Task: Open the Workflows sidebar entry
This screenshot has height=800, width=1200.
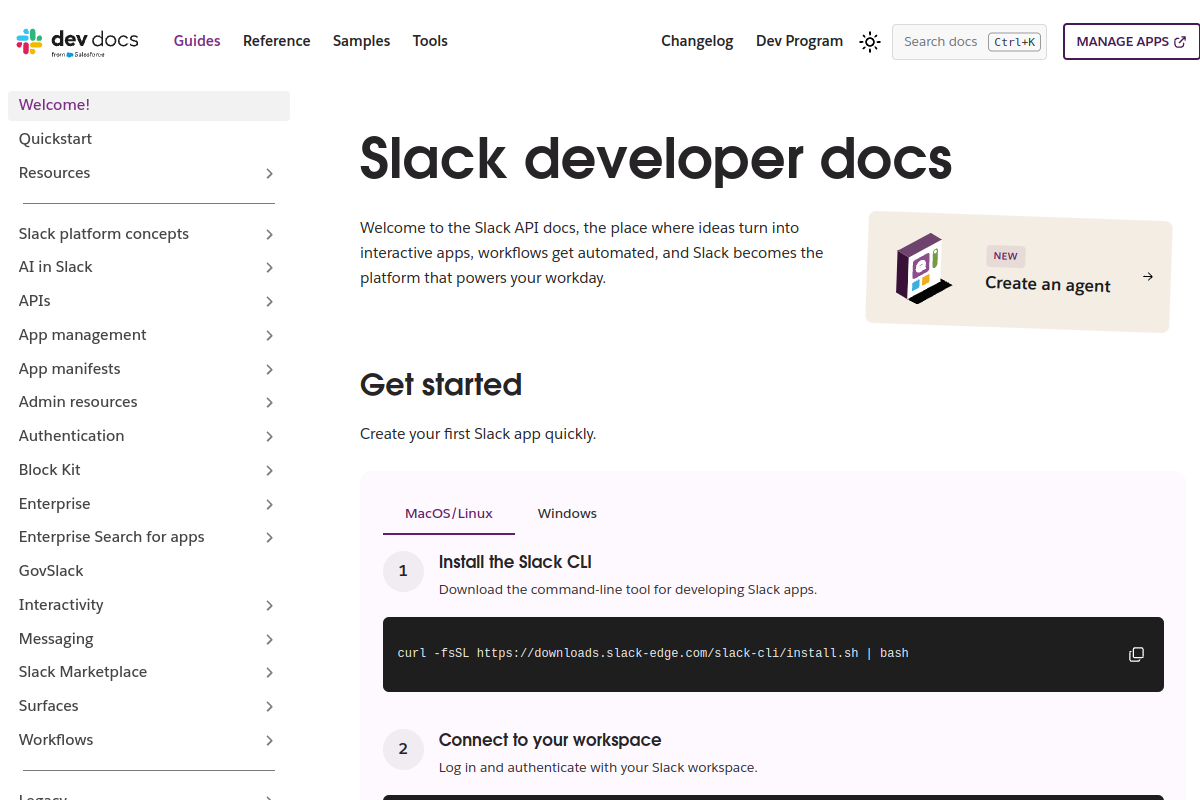Action: pyautogui.click(x=56, y=740)
